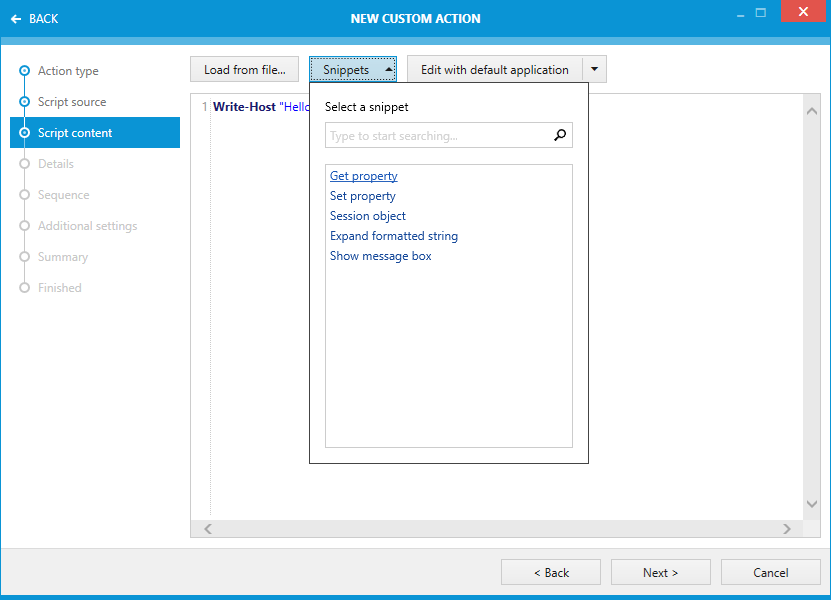This screenshot has width=831, height=600.
Task: Select the Script content step
Action: pyautogui.click(x=75, y=133)
